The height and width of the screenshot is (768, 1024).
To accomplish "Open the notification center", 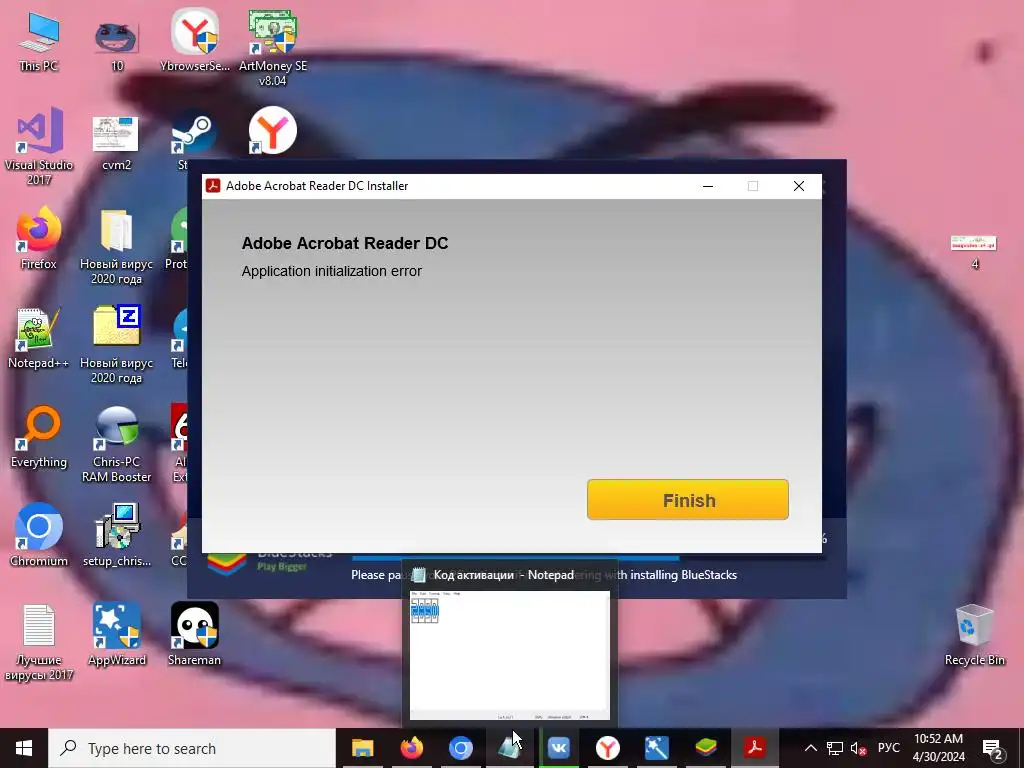I will tap(993, 748).
